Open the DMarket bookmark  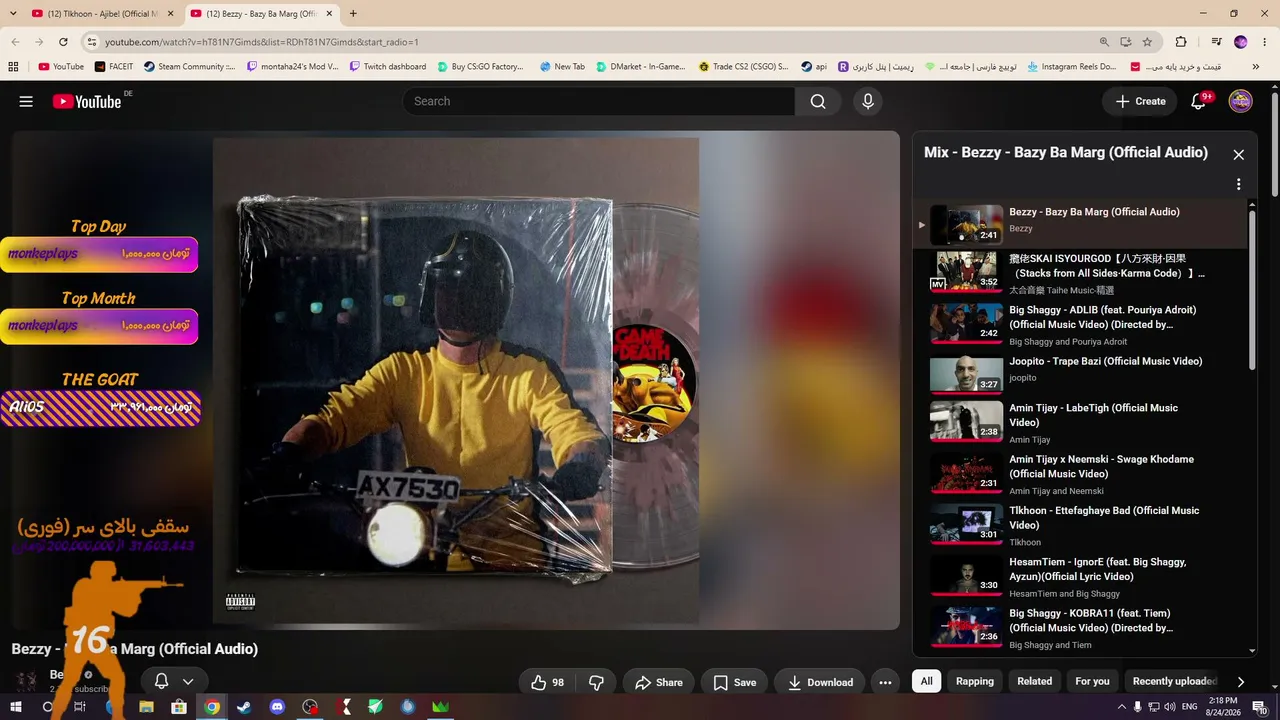coord(642,67)
